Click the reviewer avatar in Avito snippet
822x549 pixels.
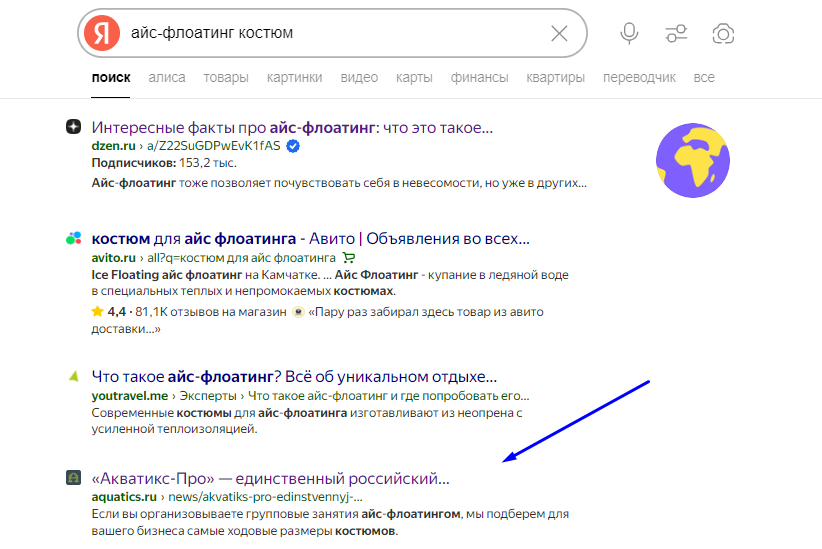(x=298, y=312)
